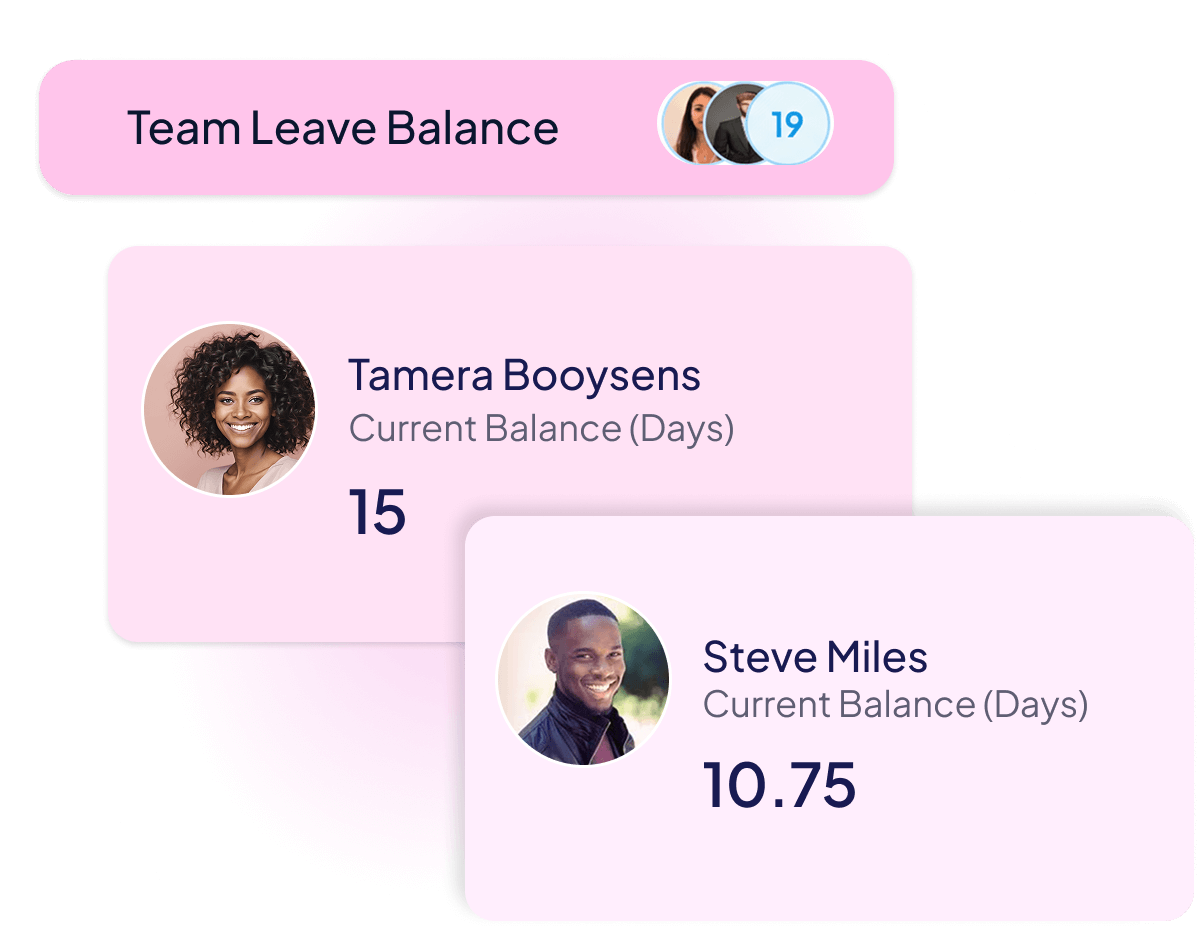Open Tamera Booysens' name link
Image resolution: width=1203 pixels, height=942 pixels.
coord(524,376)
